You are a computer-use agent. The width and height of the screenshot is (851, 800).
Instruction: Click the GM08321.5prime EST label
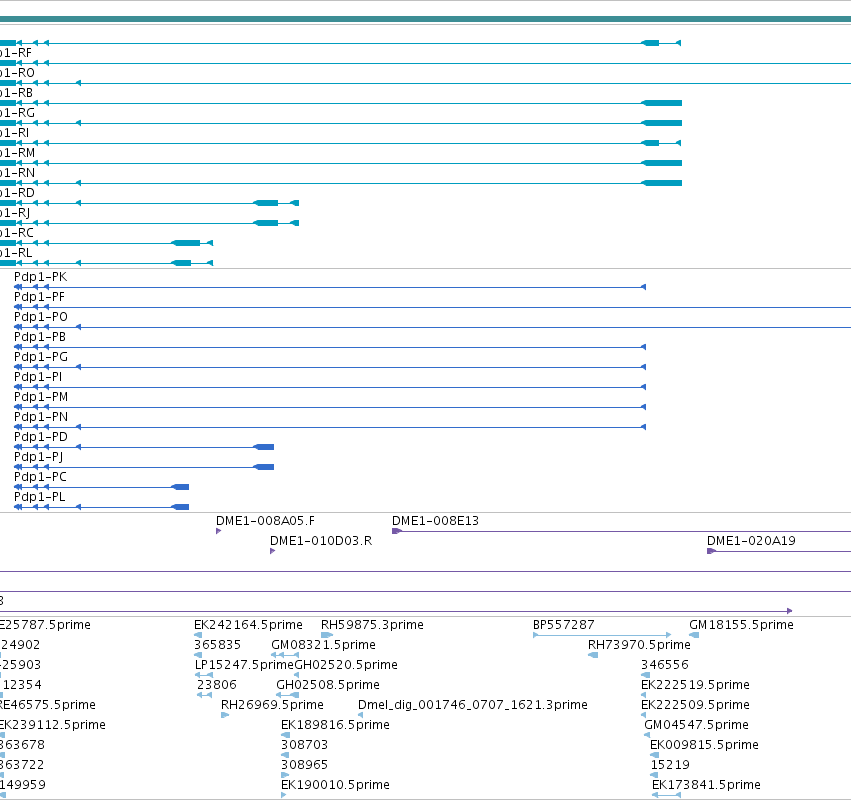coord(323,645)
